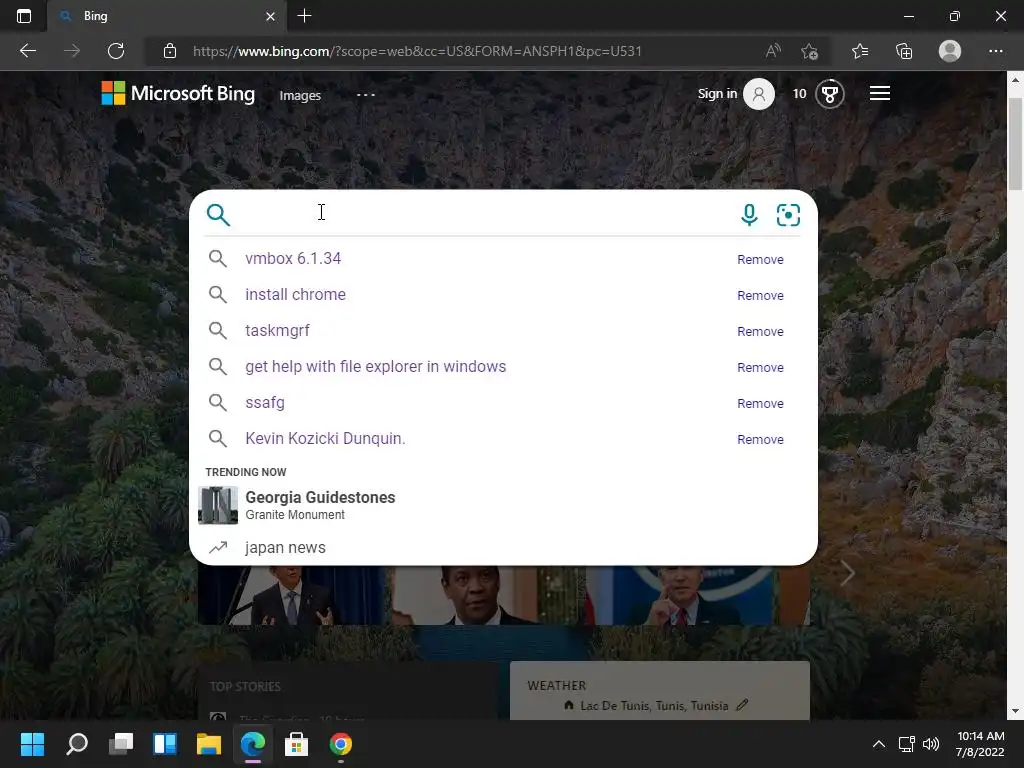Open the Windows Start menu
This screenshot has height=768, width=1024.
coord(32,744)
